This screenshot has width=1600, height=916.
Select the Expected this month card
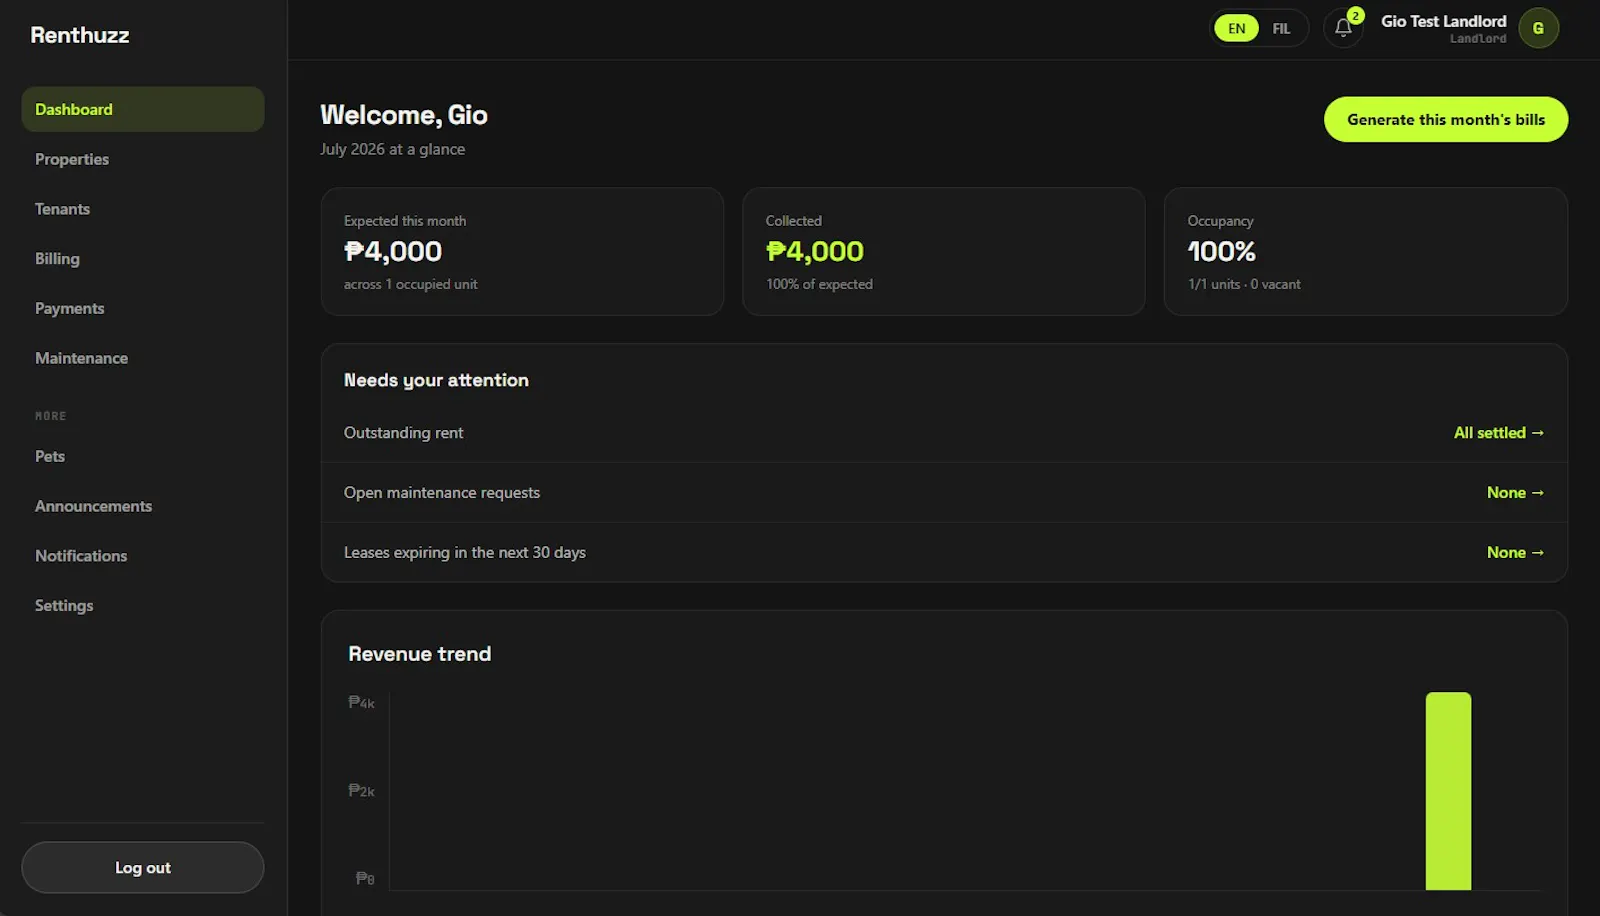click(522, 251)
